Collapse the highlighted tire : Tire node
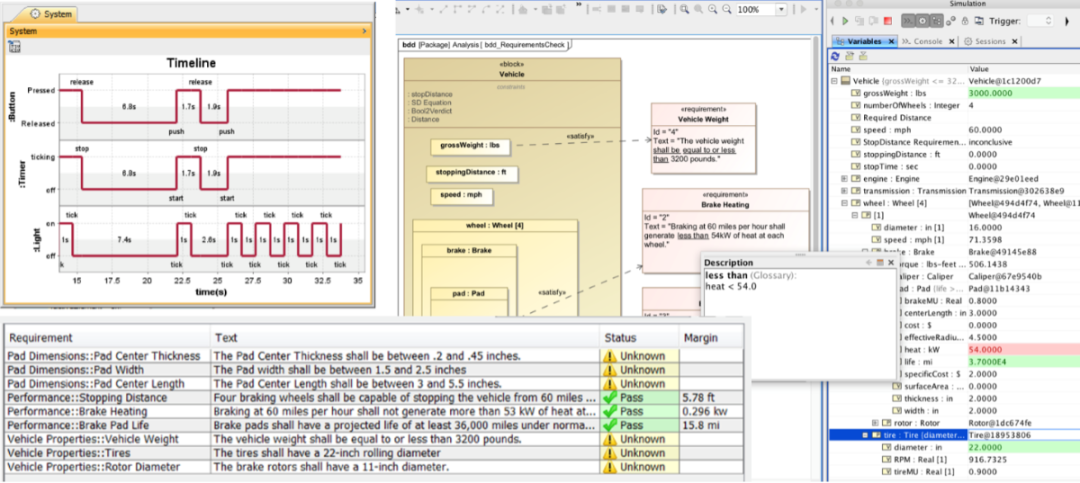 [x=865, y=435]
